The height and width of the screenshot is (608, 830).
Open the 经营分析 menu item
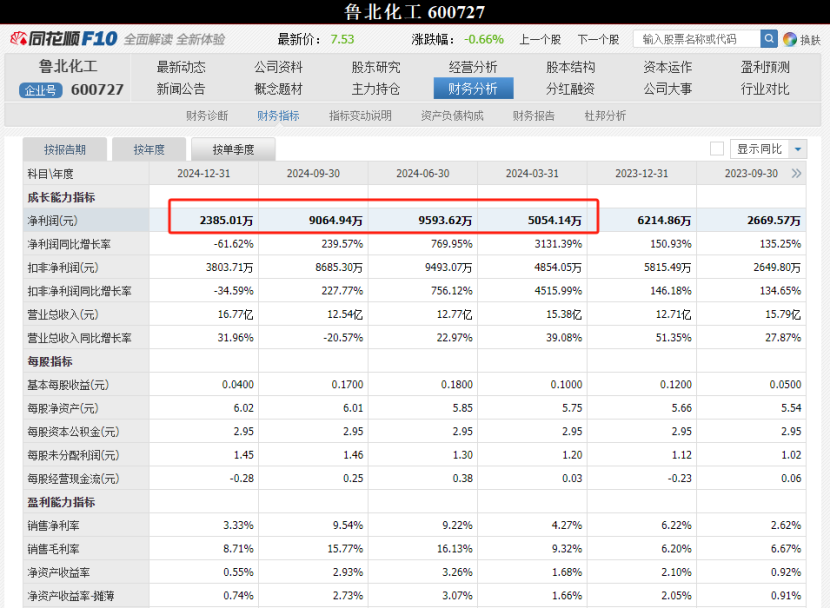coord(473,67)
